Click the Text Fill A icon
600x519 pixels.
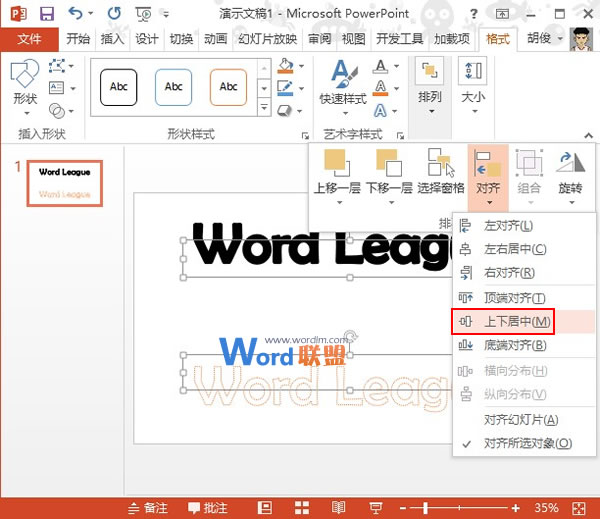(380, 67)
